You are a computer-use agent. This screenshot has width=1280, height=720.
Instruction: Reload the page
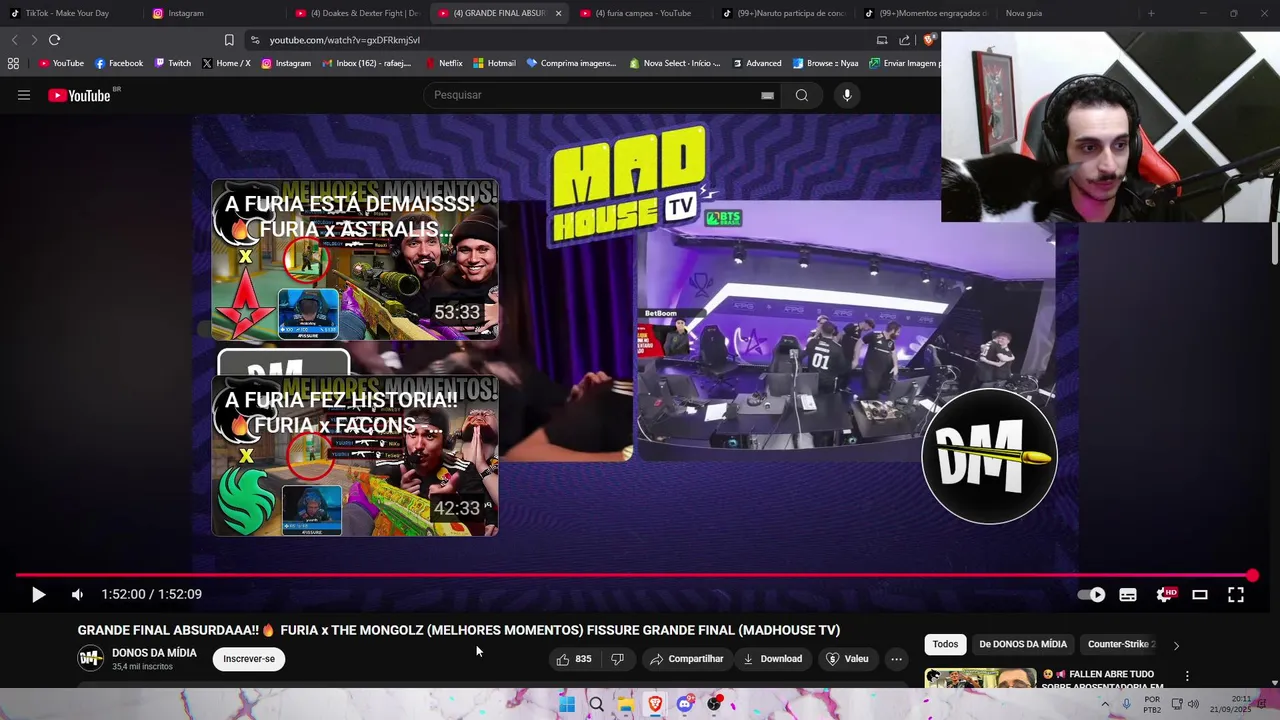(54, 40)
